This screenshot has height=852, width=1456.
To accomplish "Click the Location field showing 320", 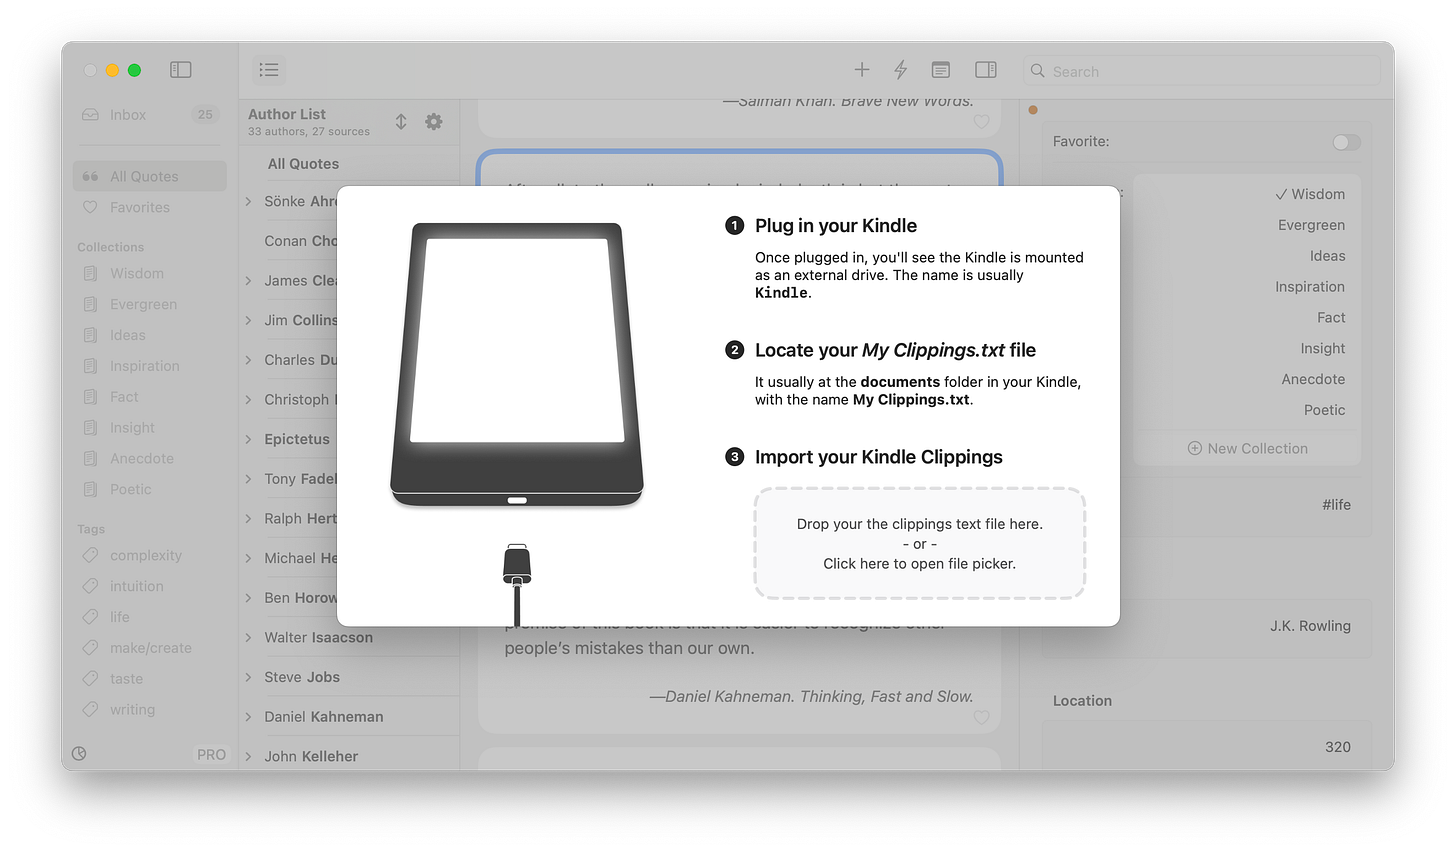I will (x=1205, y=746).
